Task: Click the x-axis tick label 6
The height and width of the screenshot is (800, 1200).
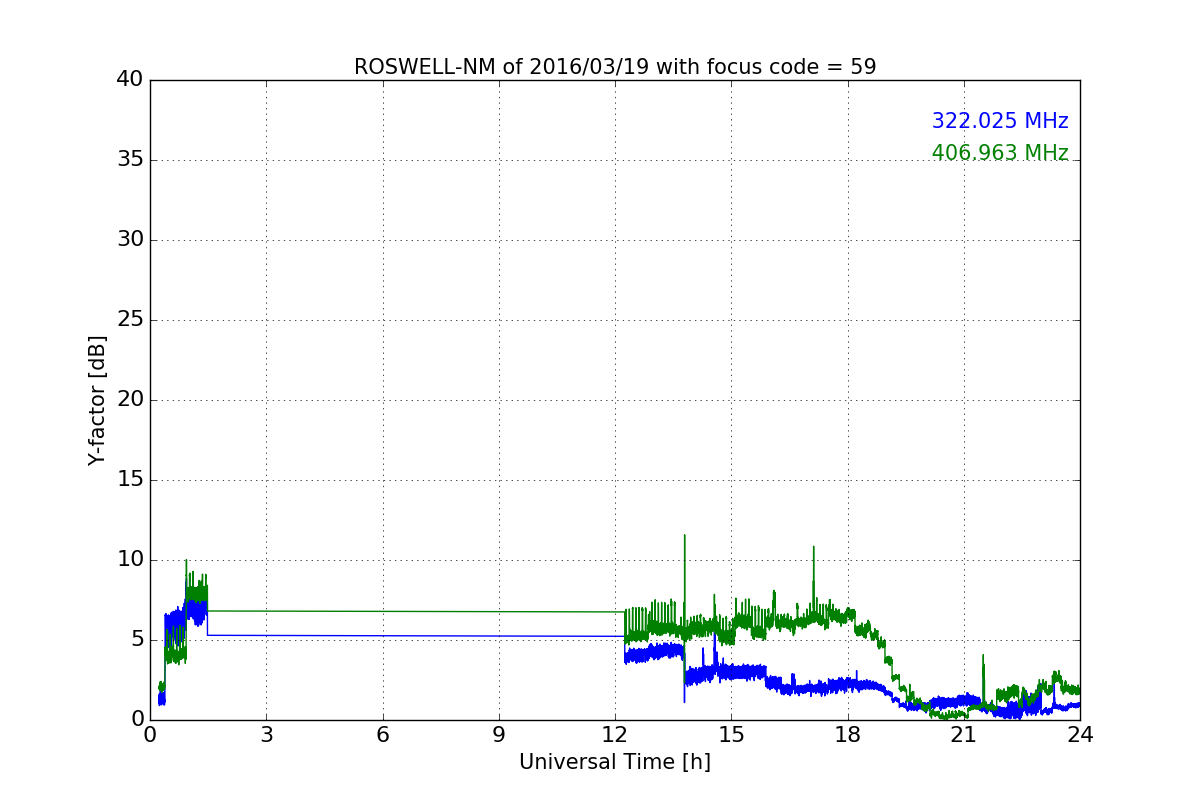Action: coord(382,734)
